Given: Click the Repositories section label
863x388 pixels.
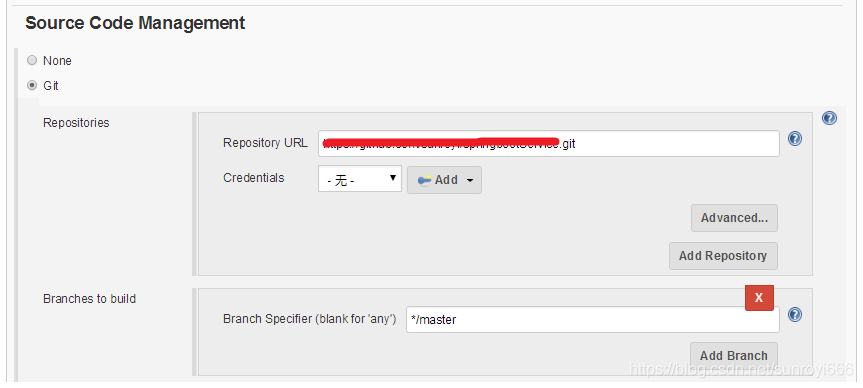Looking at the screenshot, I should point(76,123).
